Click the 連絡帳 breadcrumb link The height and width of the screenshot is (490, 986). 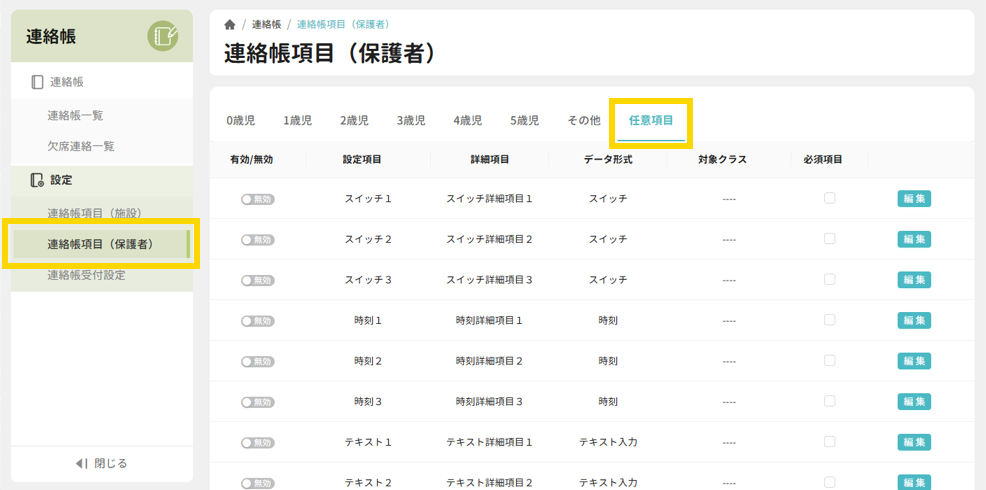coord(266,24)
